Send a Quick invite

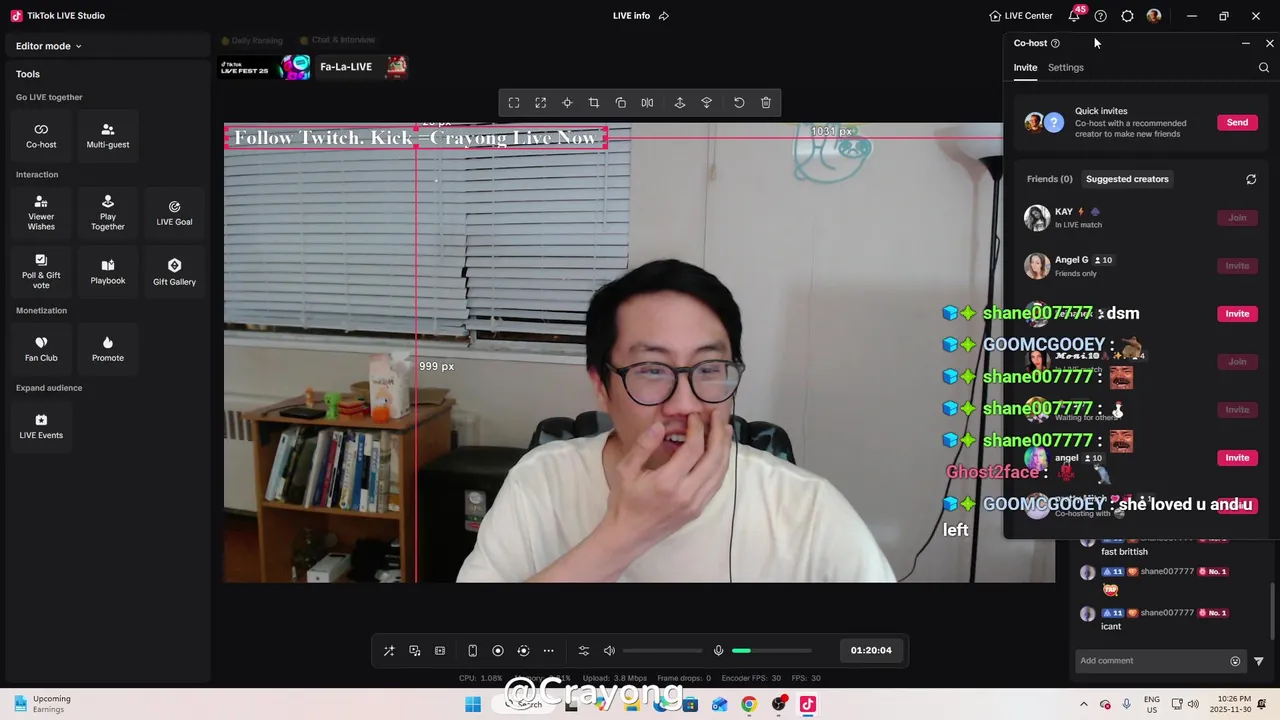tap(1237, 122)
